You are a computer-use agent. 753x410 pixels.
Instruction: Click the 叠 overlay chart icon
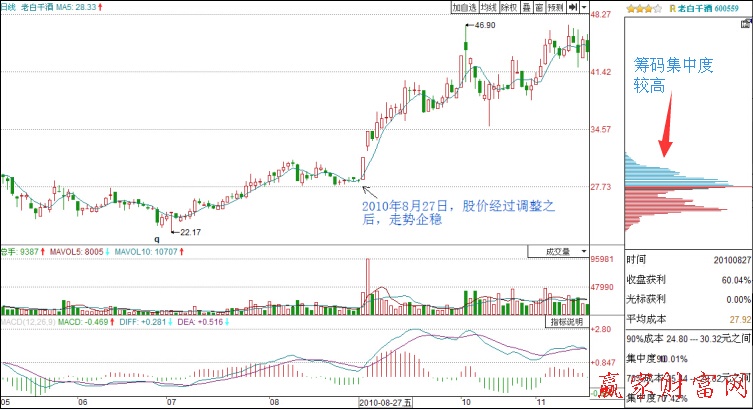point(525,7)
